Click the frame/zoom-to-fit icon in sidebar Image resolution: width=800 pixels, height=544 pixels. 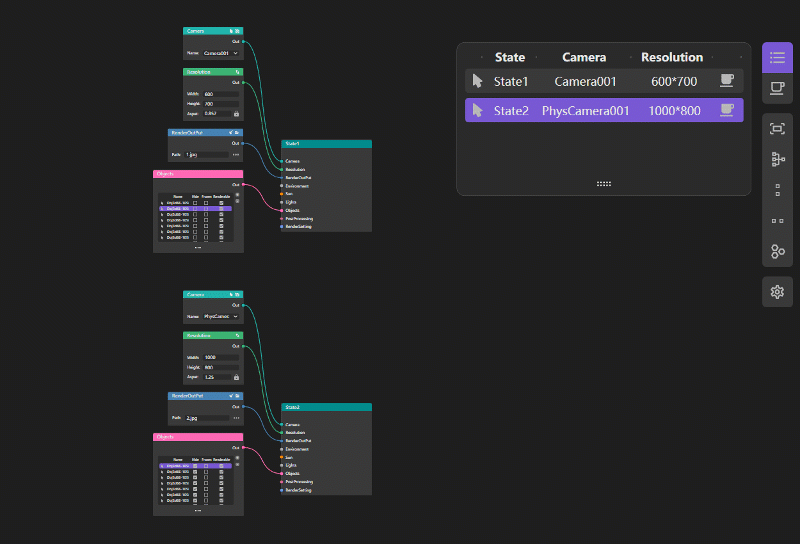777,129
